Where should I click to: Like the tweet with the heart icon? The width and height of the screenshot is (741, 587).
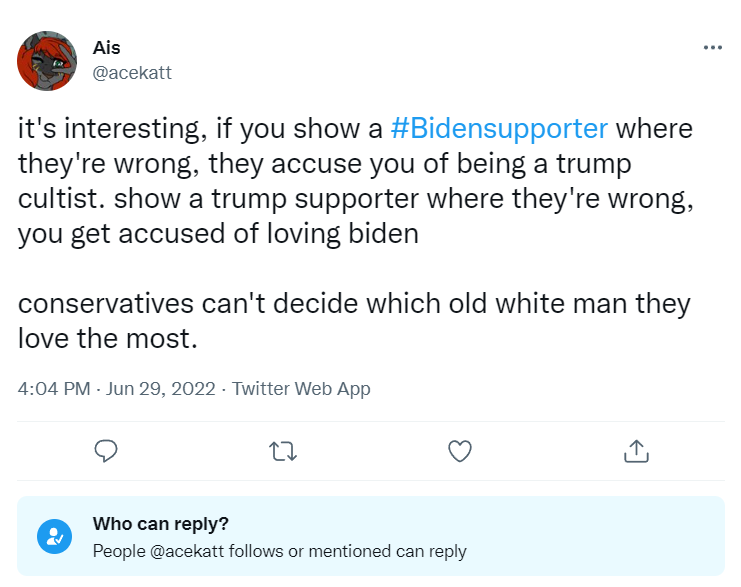(459, 451)
